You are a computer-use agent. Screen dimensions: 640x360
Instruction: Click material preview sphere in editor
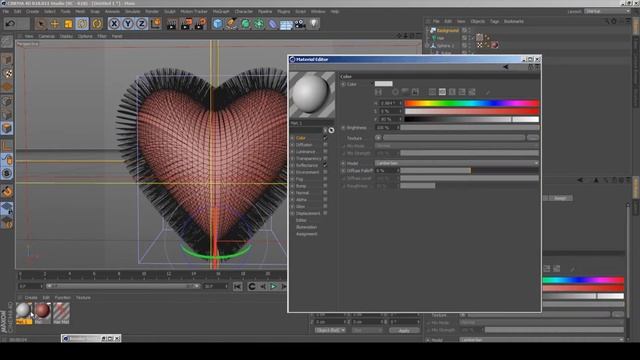312,95
